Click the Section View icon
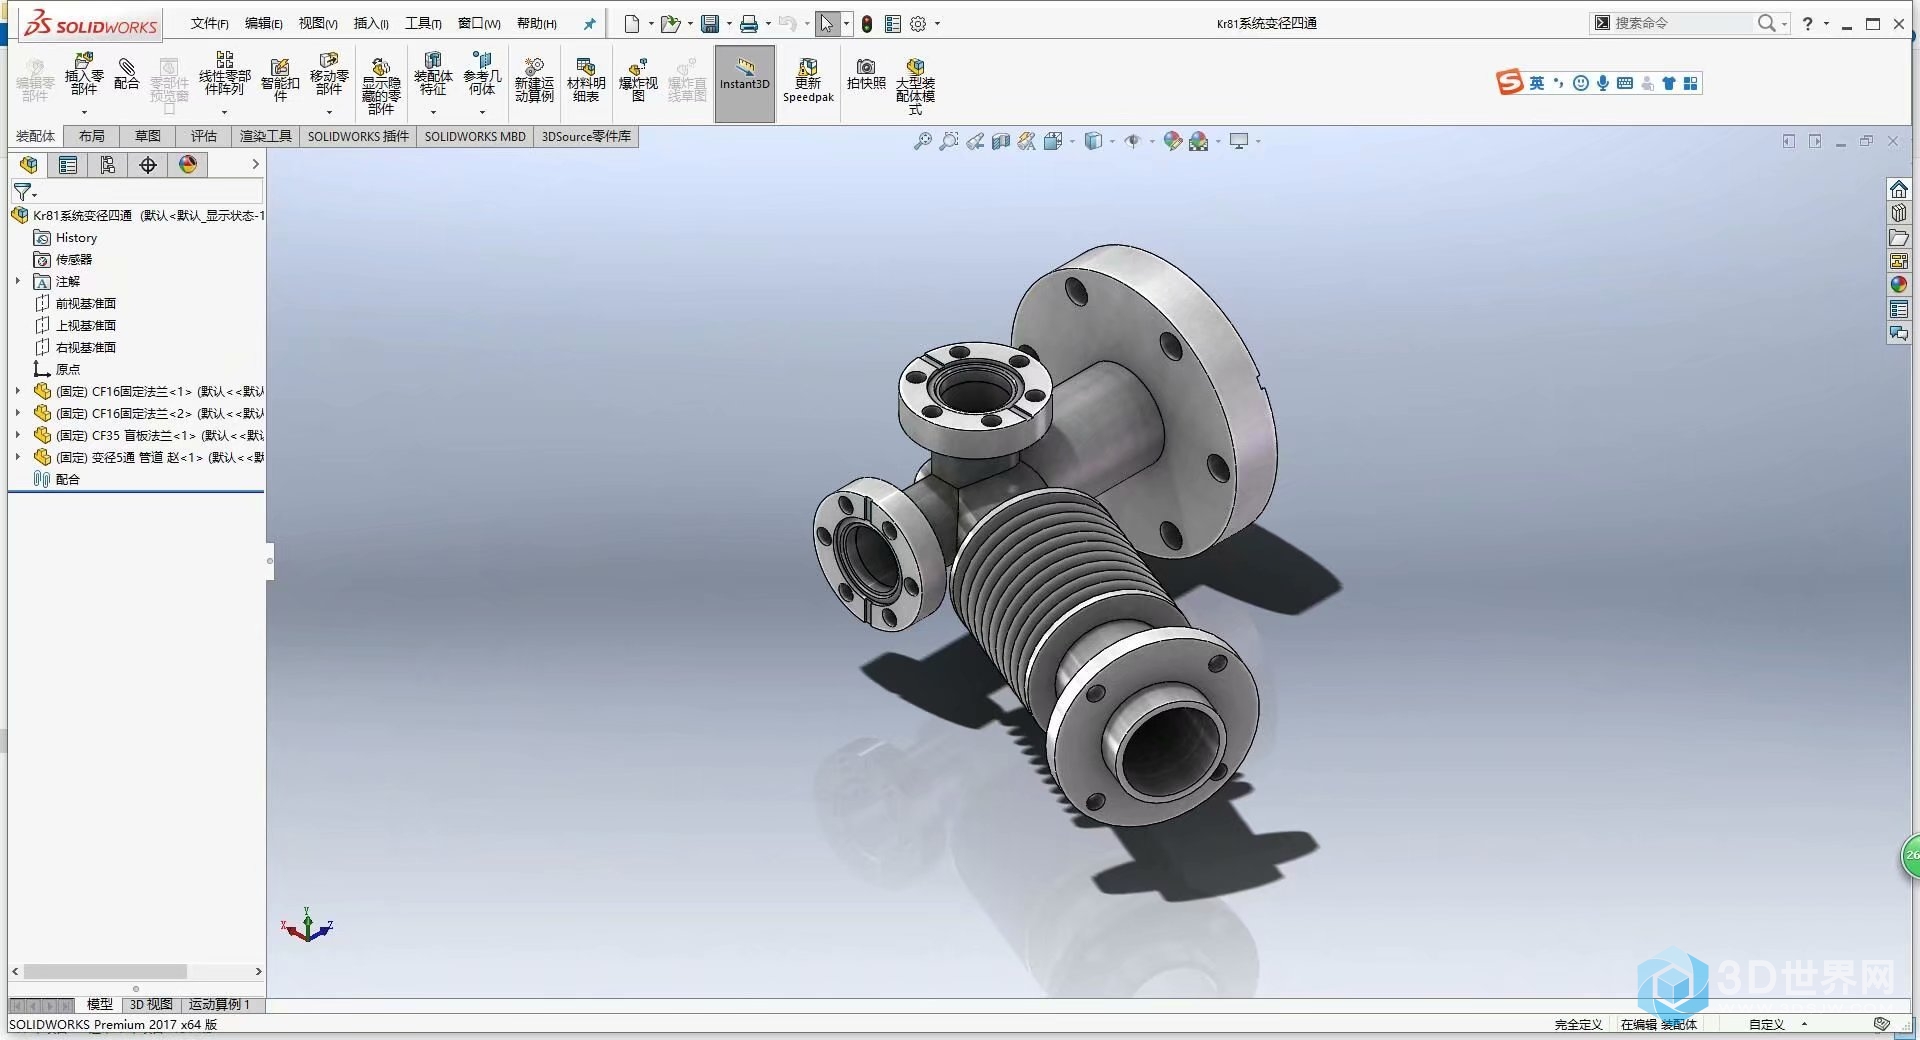The image size is (1920, 1040). (1001, 142)
